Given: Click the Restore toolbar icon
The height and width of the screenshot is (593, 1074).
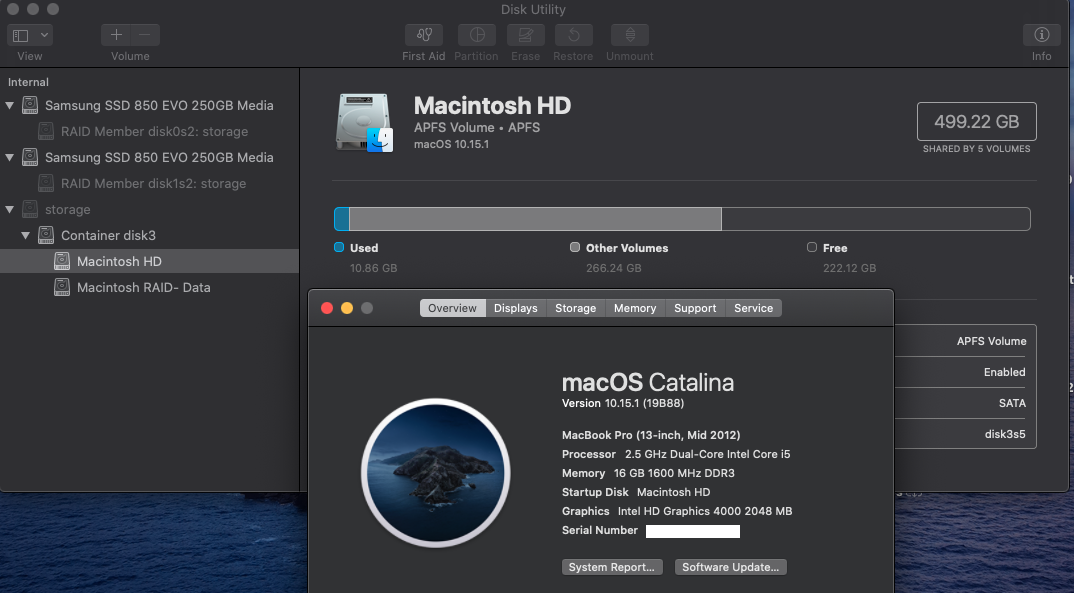Looking at the screenshot, I should click(573, 35).
